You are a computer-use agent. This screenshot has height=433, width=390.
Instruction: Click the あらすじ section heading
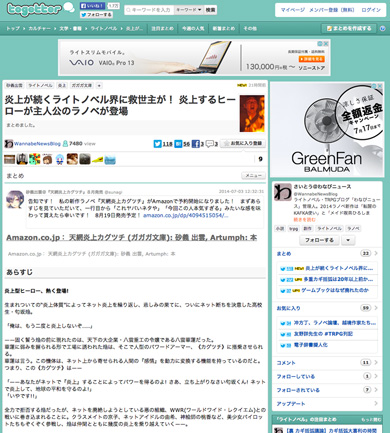pyautogui.click(x=19, y=272)
